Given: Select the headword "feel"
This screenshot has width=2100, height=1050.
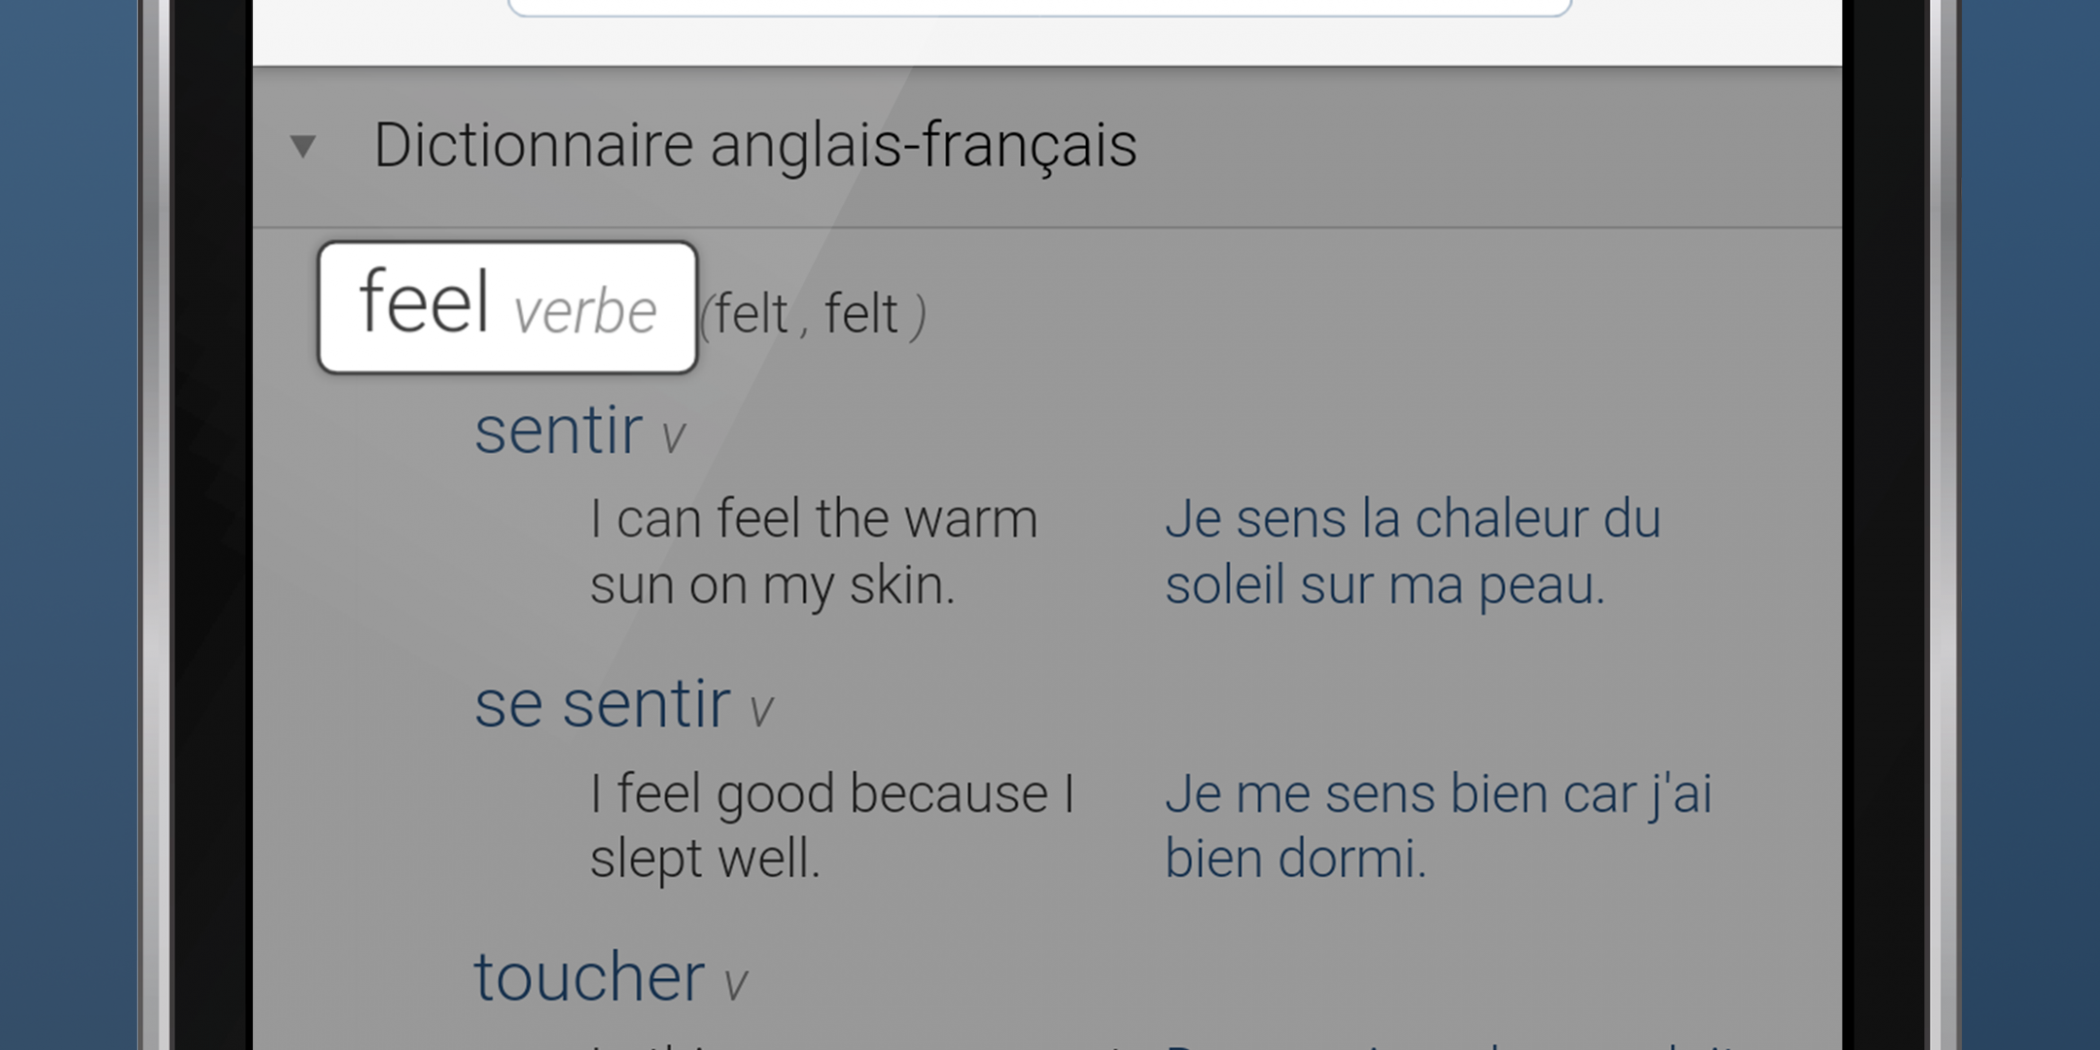Looking at the screenshot, I should point(424,302).
